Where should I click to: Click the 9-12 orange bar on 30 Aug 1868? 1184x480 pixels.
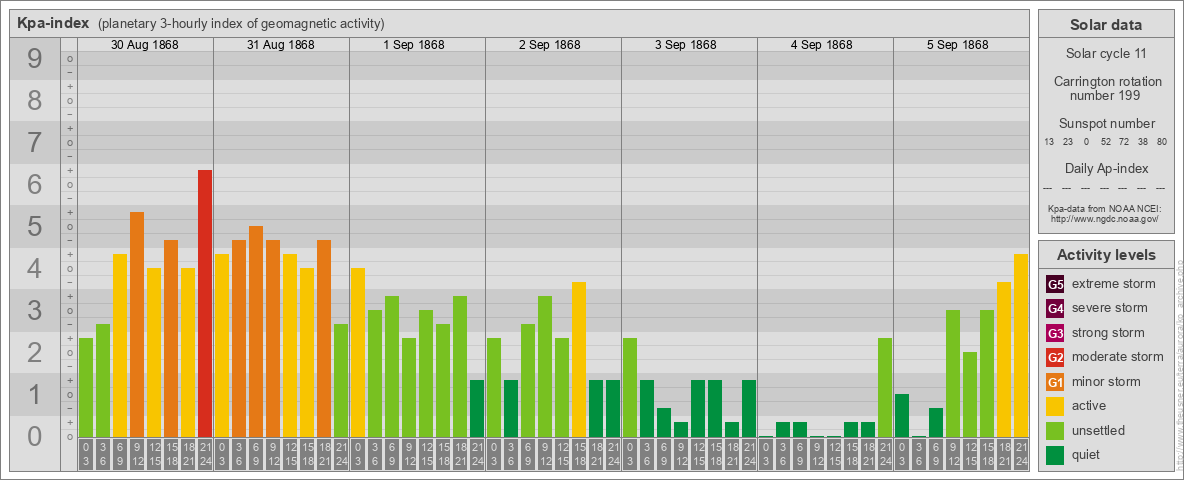(x=137, y=325)
